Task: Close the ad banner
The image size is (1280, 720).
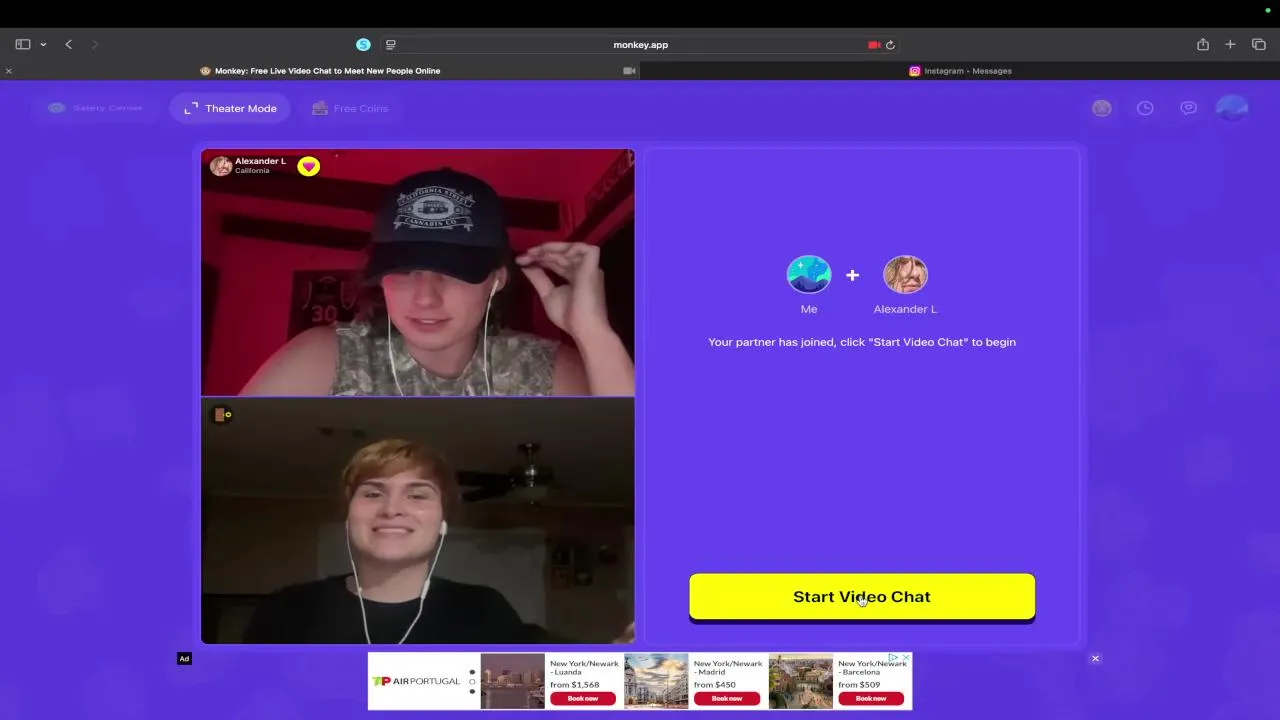Action: pos(1095,658)
